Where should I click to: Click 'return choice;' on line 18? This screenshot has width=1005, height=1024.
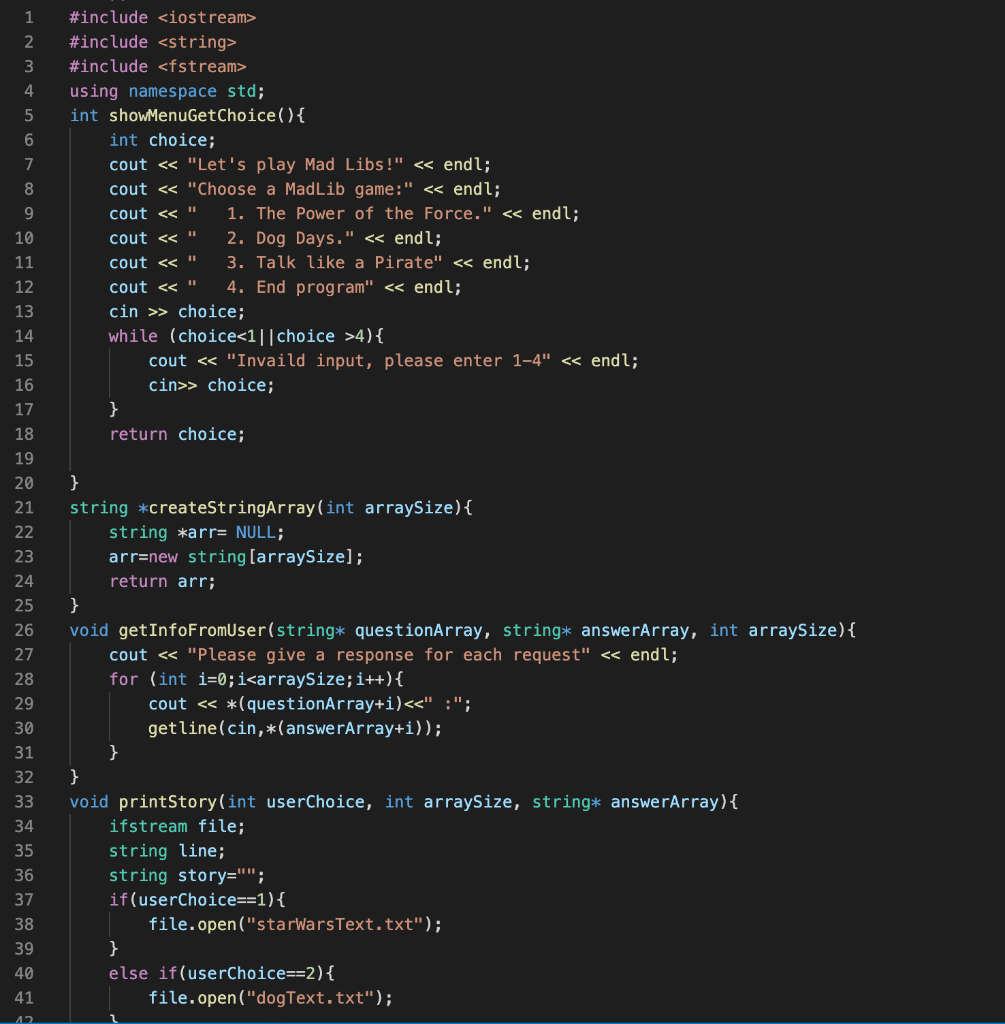[177, 434]
